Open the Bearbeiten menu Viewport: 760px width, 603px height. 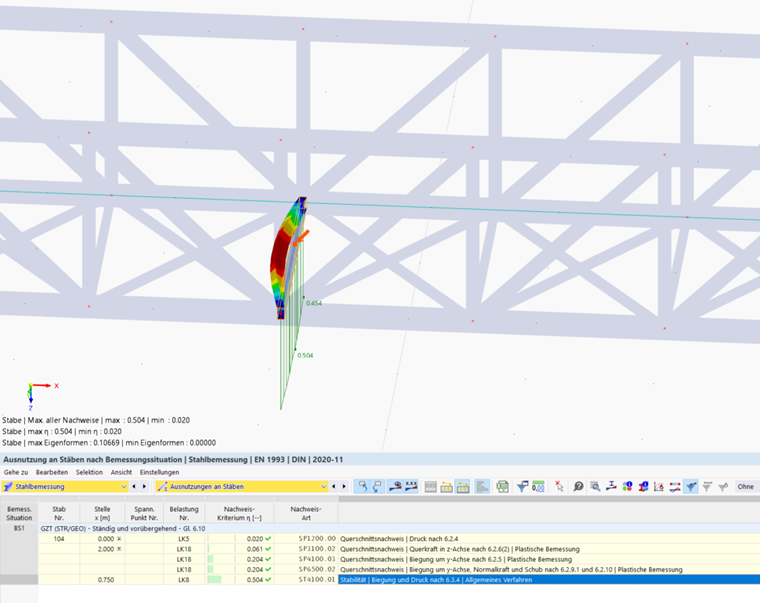coord(52,472)
